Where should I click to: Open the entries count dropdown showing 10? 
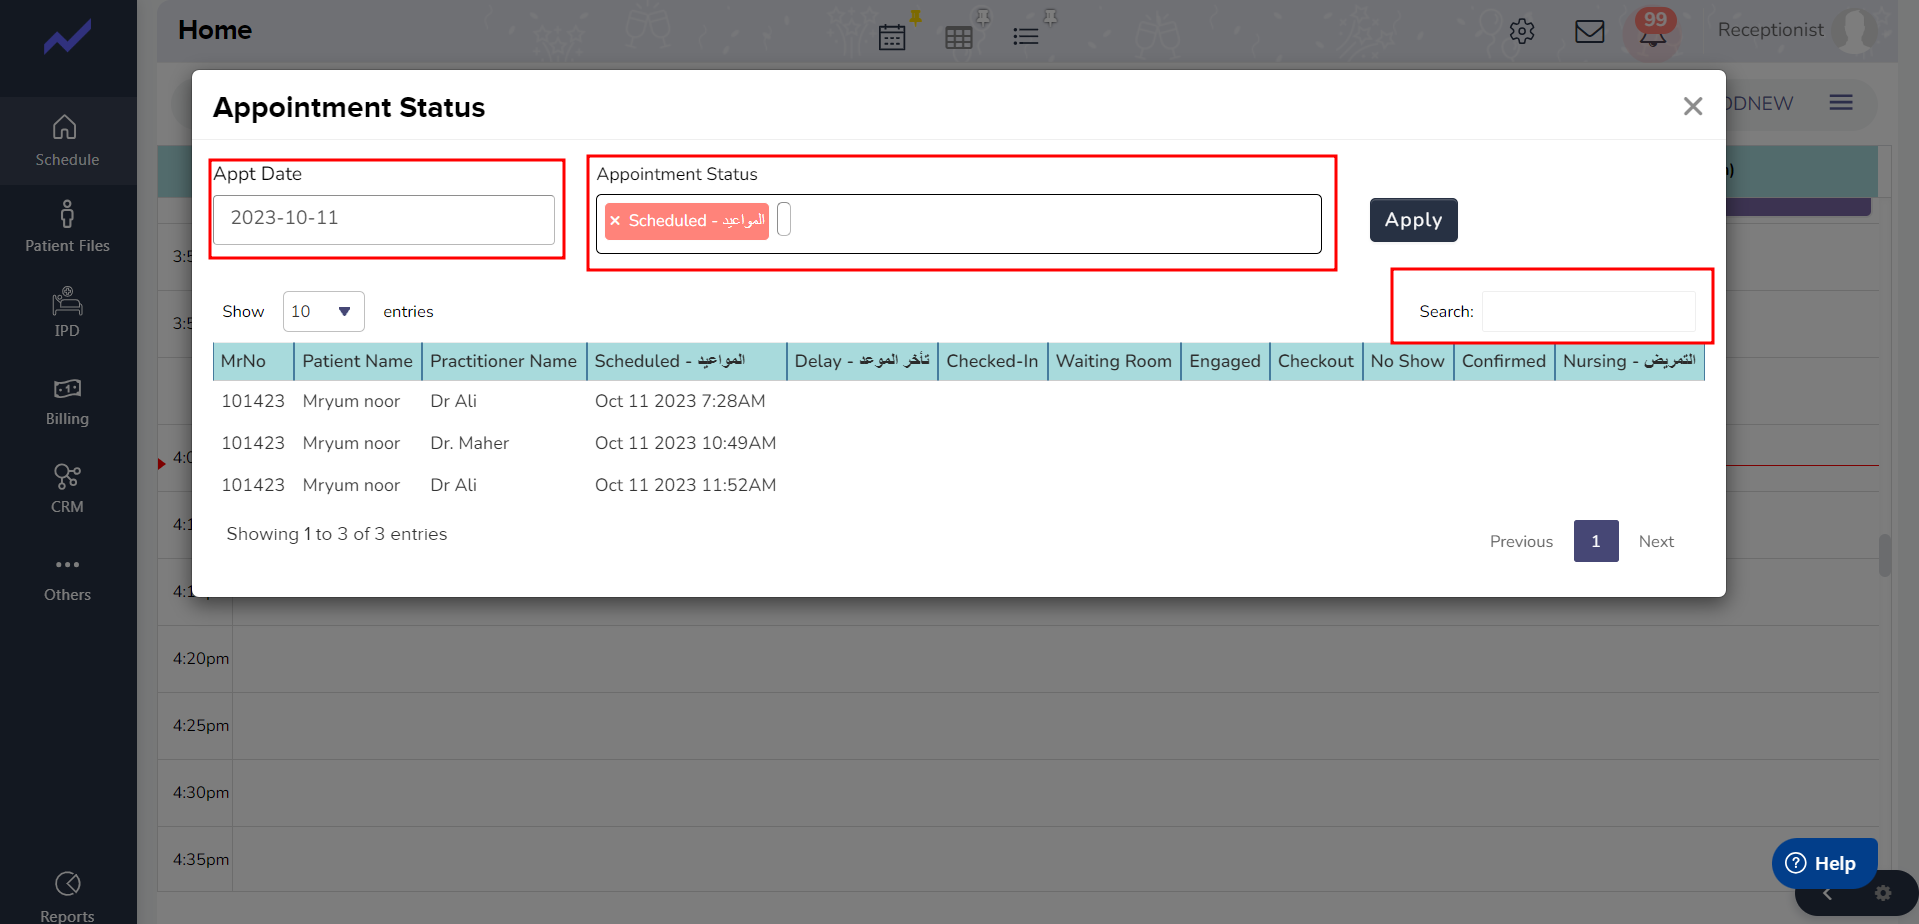click(x=323, y=312)
